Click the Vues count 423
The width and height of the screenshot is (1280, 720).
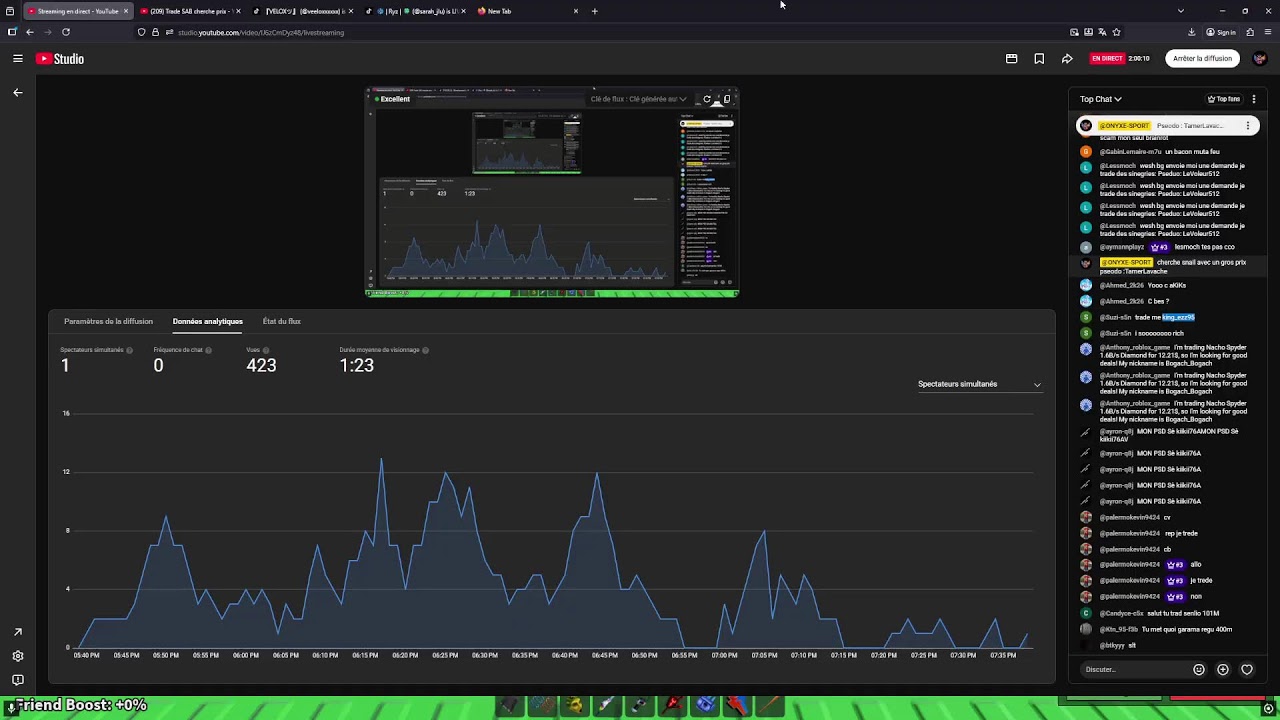(x=261, y=365)
